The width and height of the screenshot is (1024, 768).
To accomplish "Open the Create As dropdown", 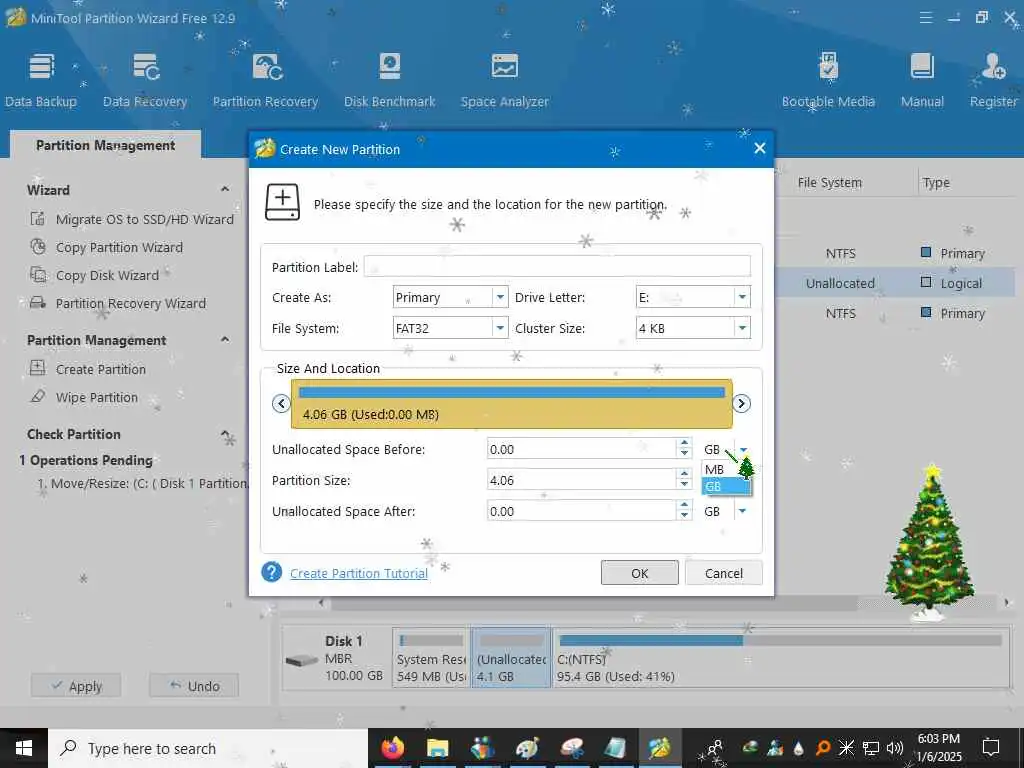I will pos(500,297).
